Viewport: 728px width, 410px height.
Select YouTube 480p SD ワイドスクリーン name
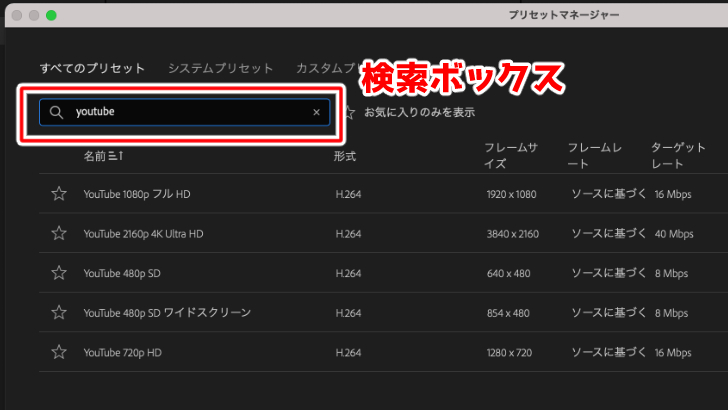(x=167, y=313)
